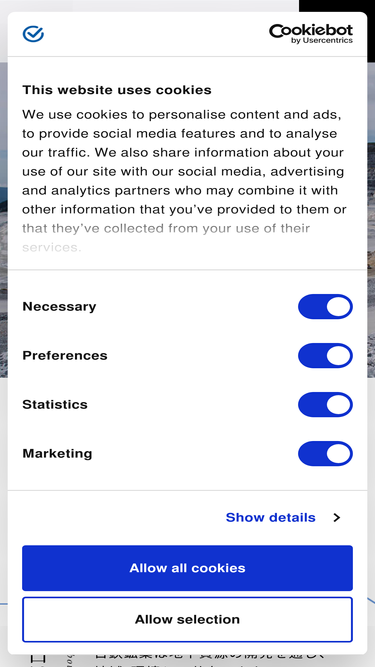Click the Japanese text below the dialog
The height and width of the screenshot is (667, 375).
[208, 660]
